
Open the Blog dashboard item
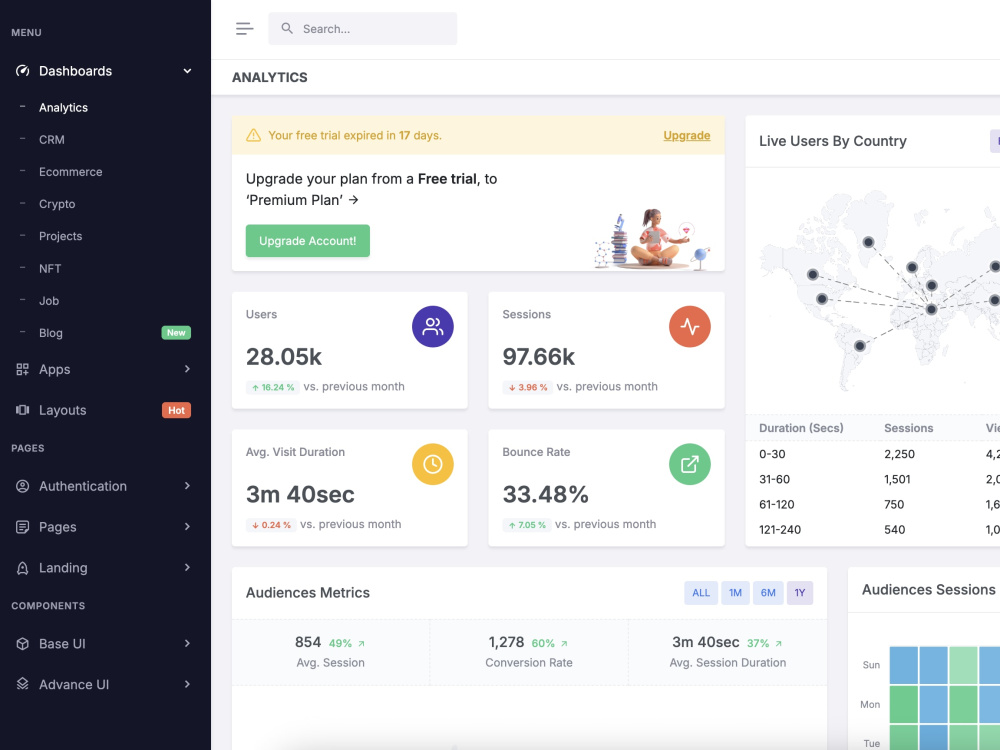coord(50,333)
